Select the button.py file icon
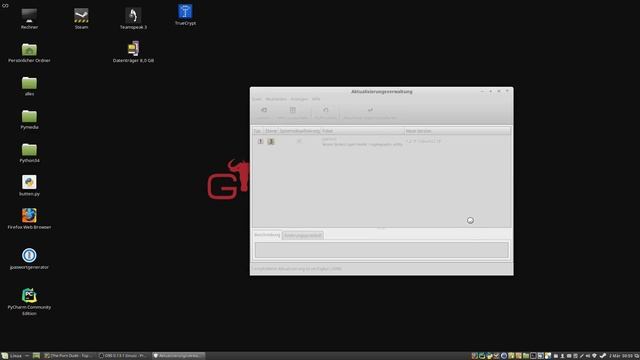The width and height of the screenshot is (640, 360). click(29, 186)
